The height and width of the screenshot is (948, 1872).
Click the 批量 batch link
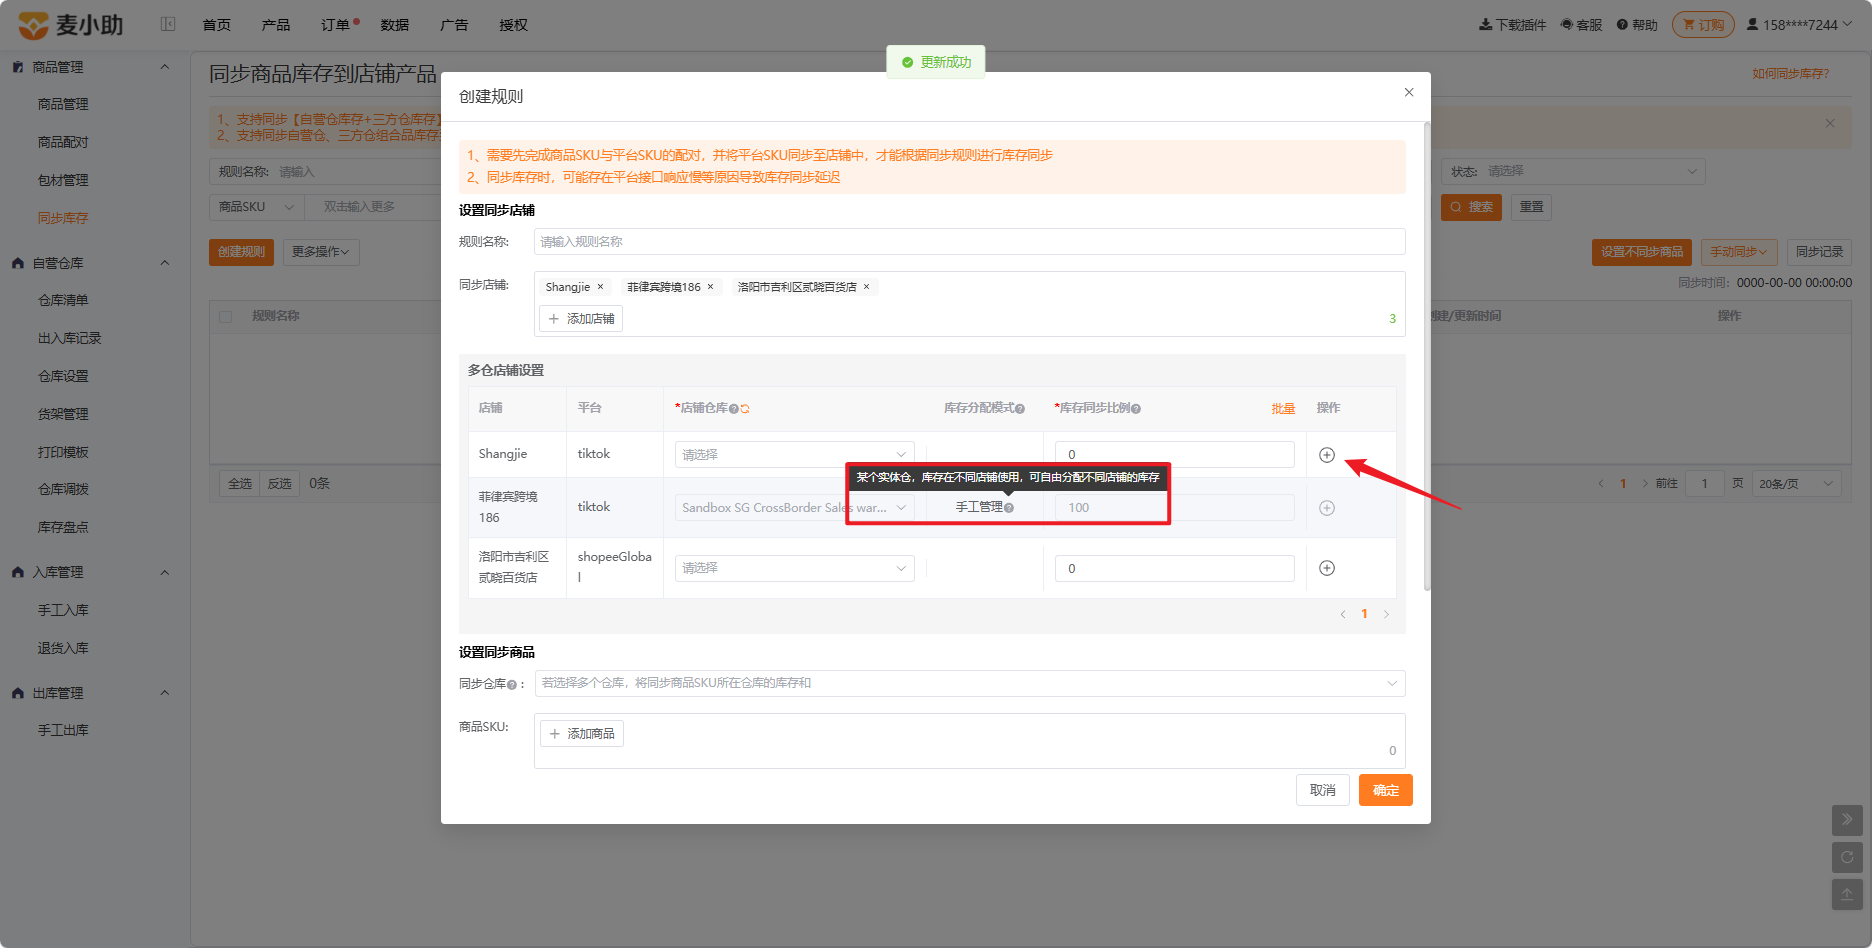pos(1283,409)
